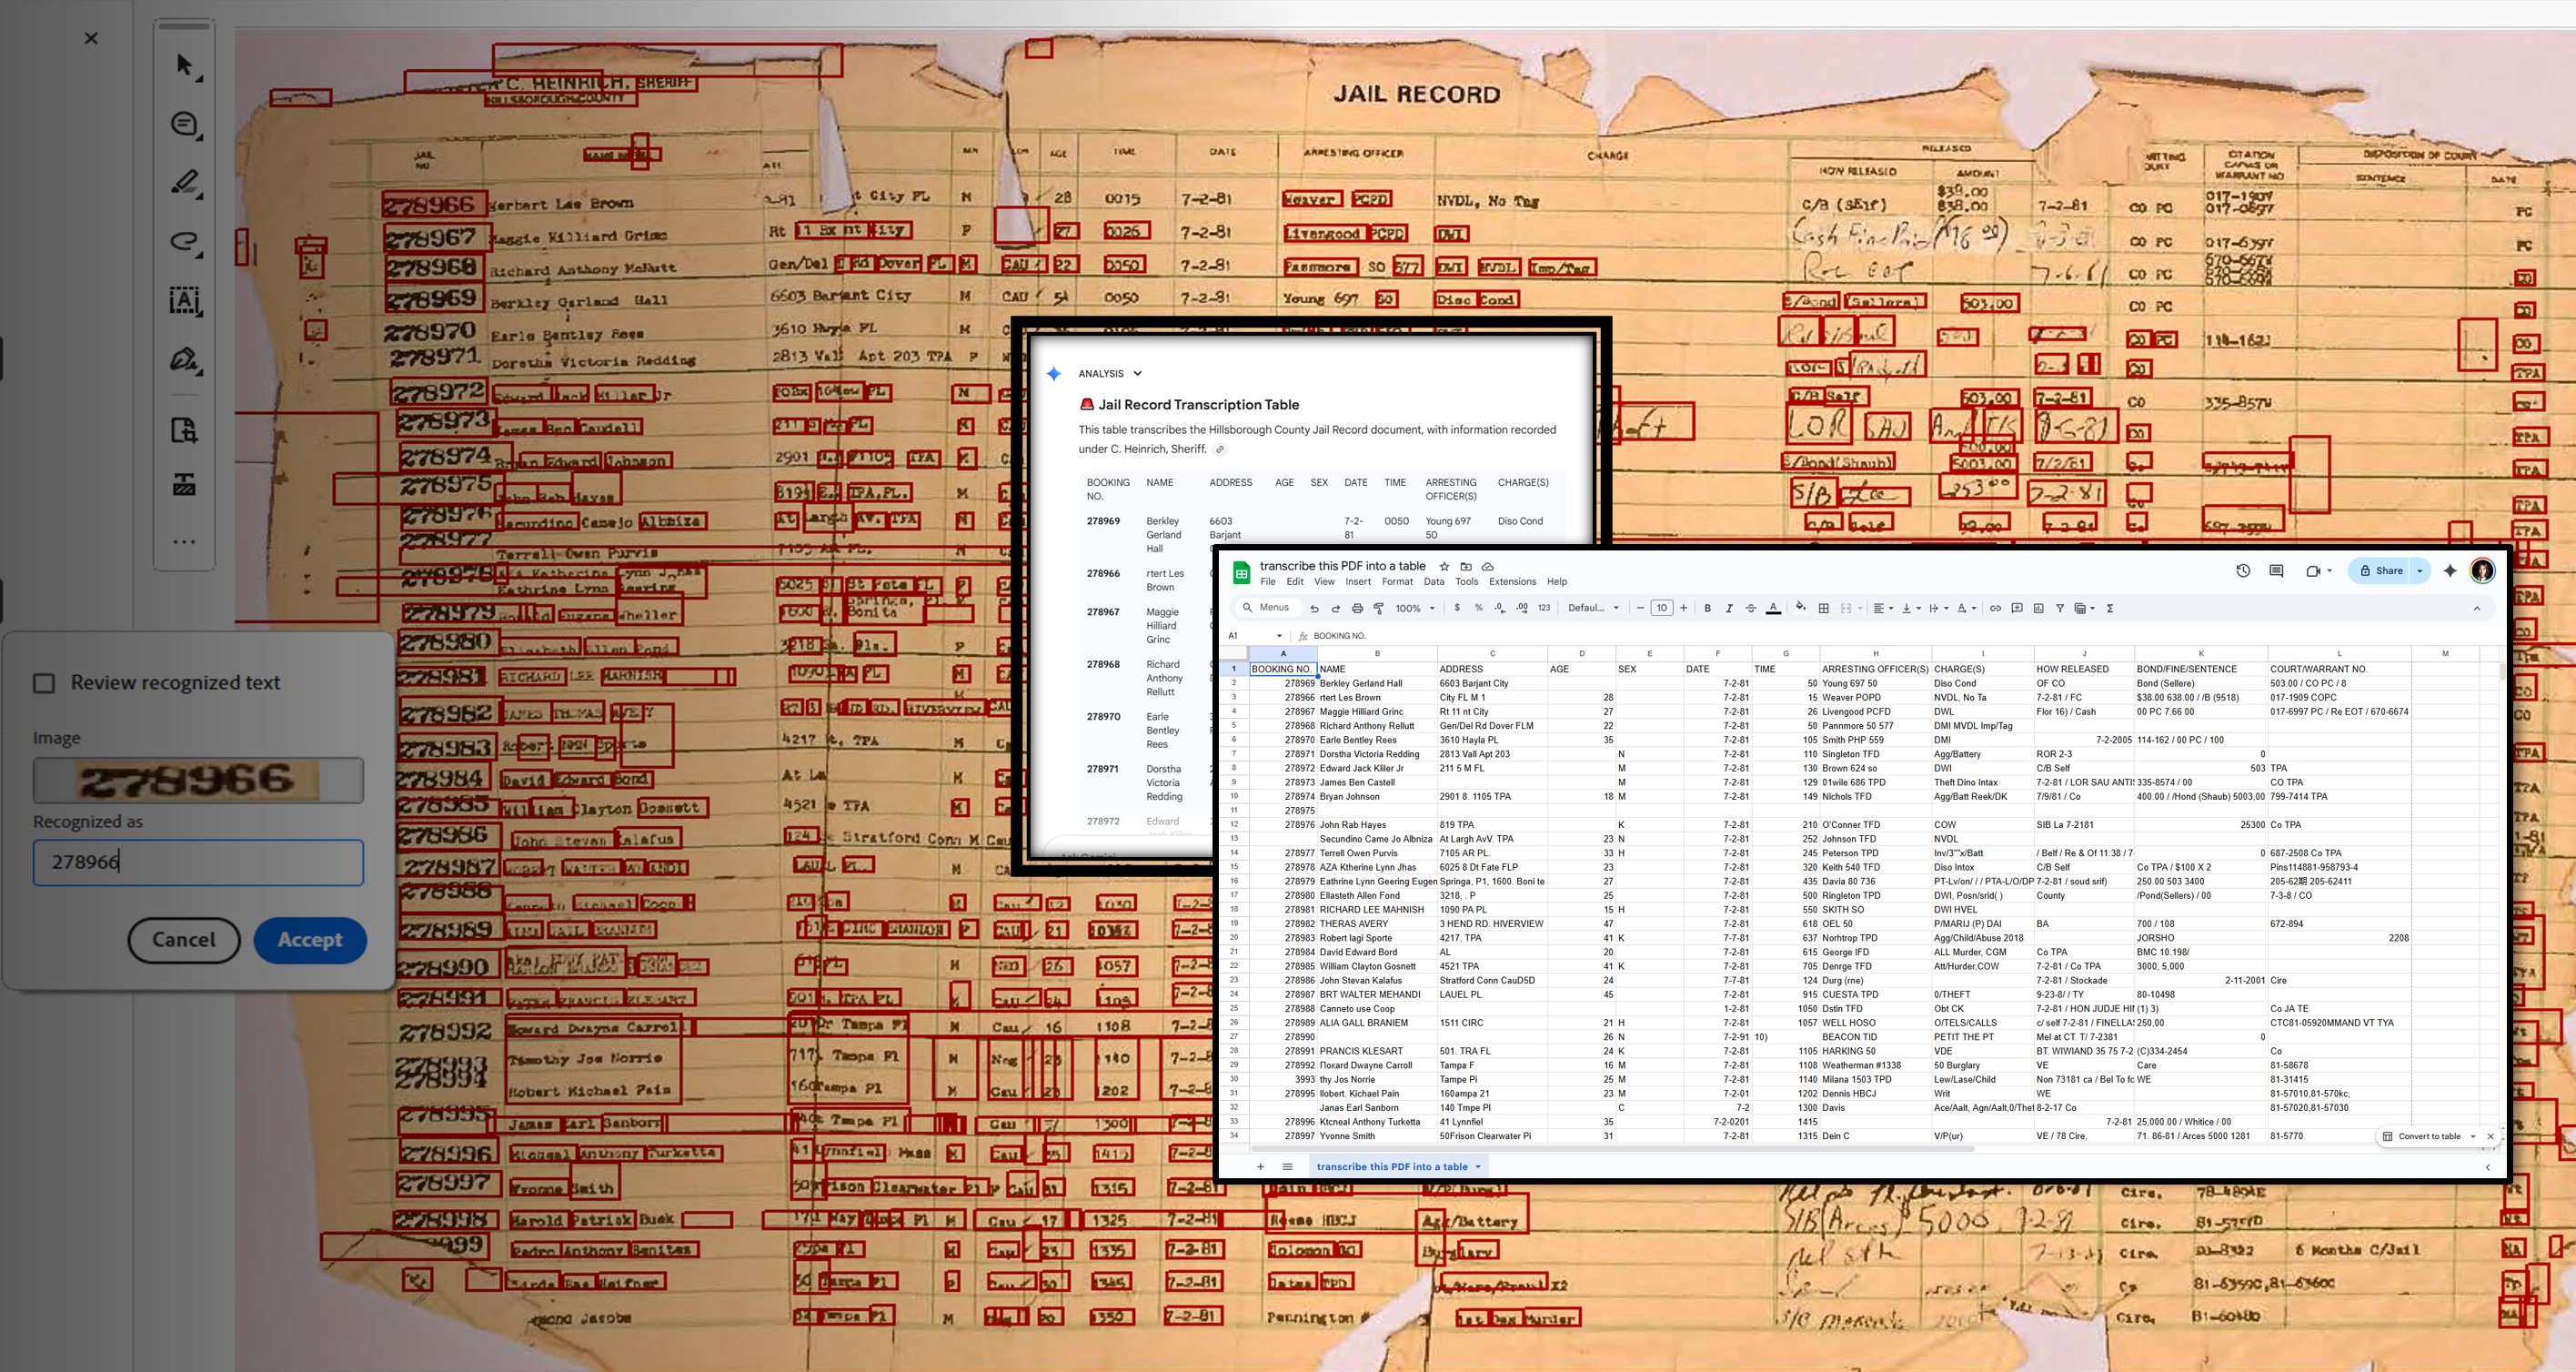
Task: Click the Cancel button
Action: [x=184, y=940]
